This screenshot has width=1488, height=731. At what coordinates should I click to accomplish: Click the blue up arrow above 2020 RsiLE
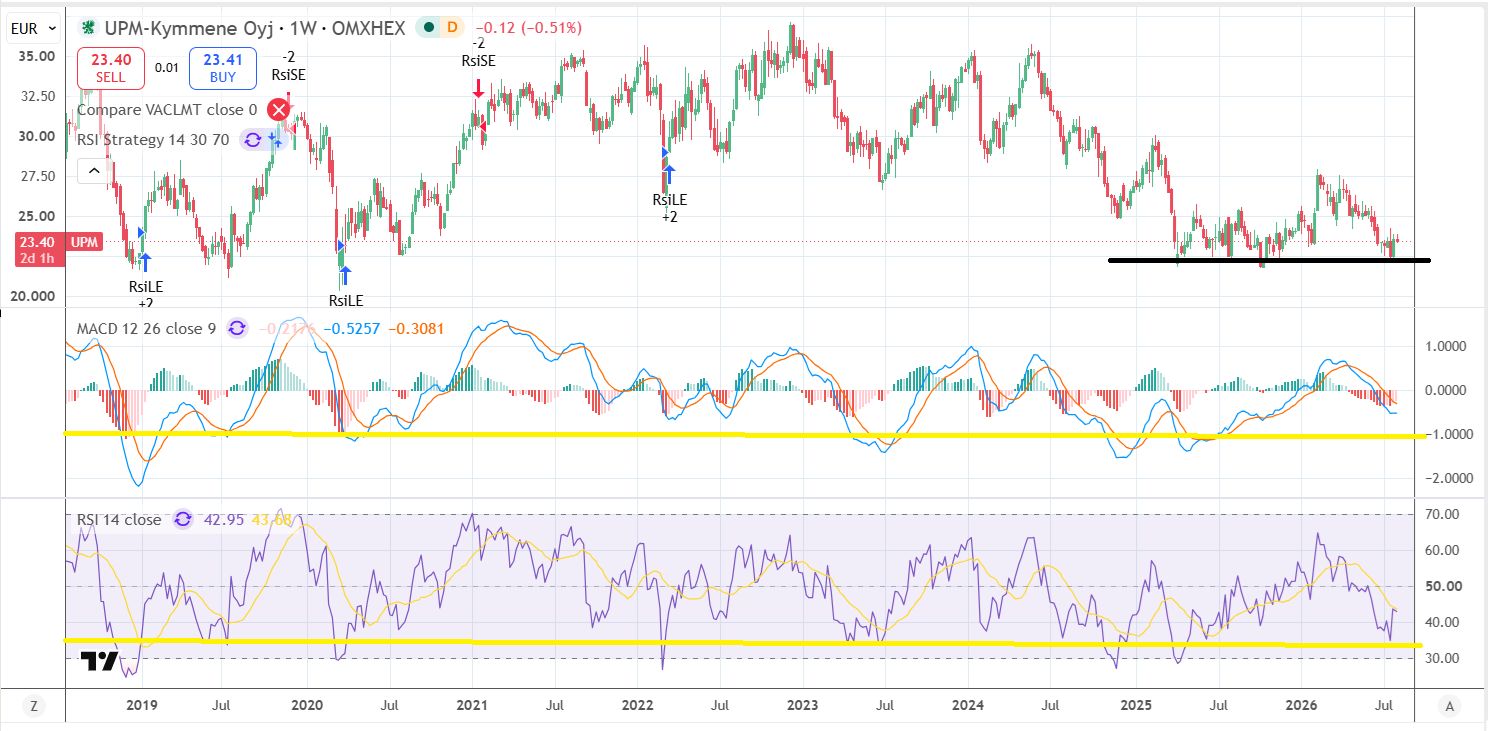(345, 274)
